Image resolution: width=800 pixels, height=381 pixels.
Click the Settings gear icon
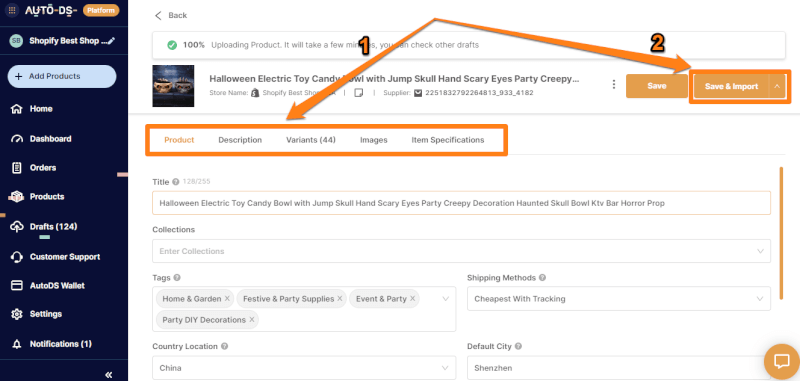tap(16, 314)
